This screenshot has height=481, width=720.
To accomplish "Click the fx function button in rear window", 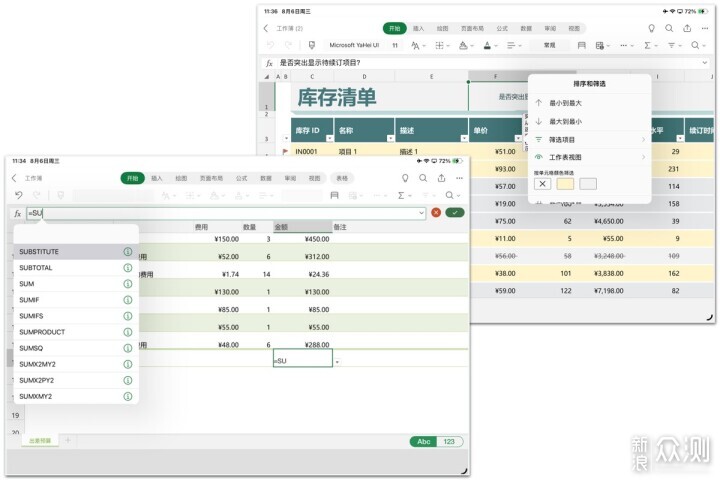I will (270, 63).
